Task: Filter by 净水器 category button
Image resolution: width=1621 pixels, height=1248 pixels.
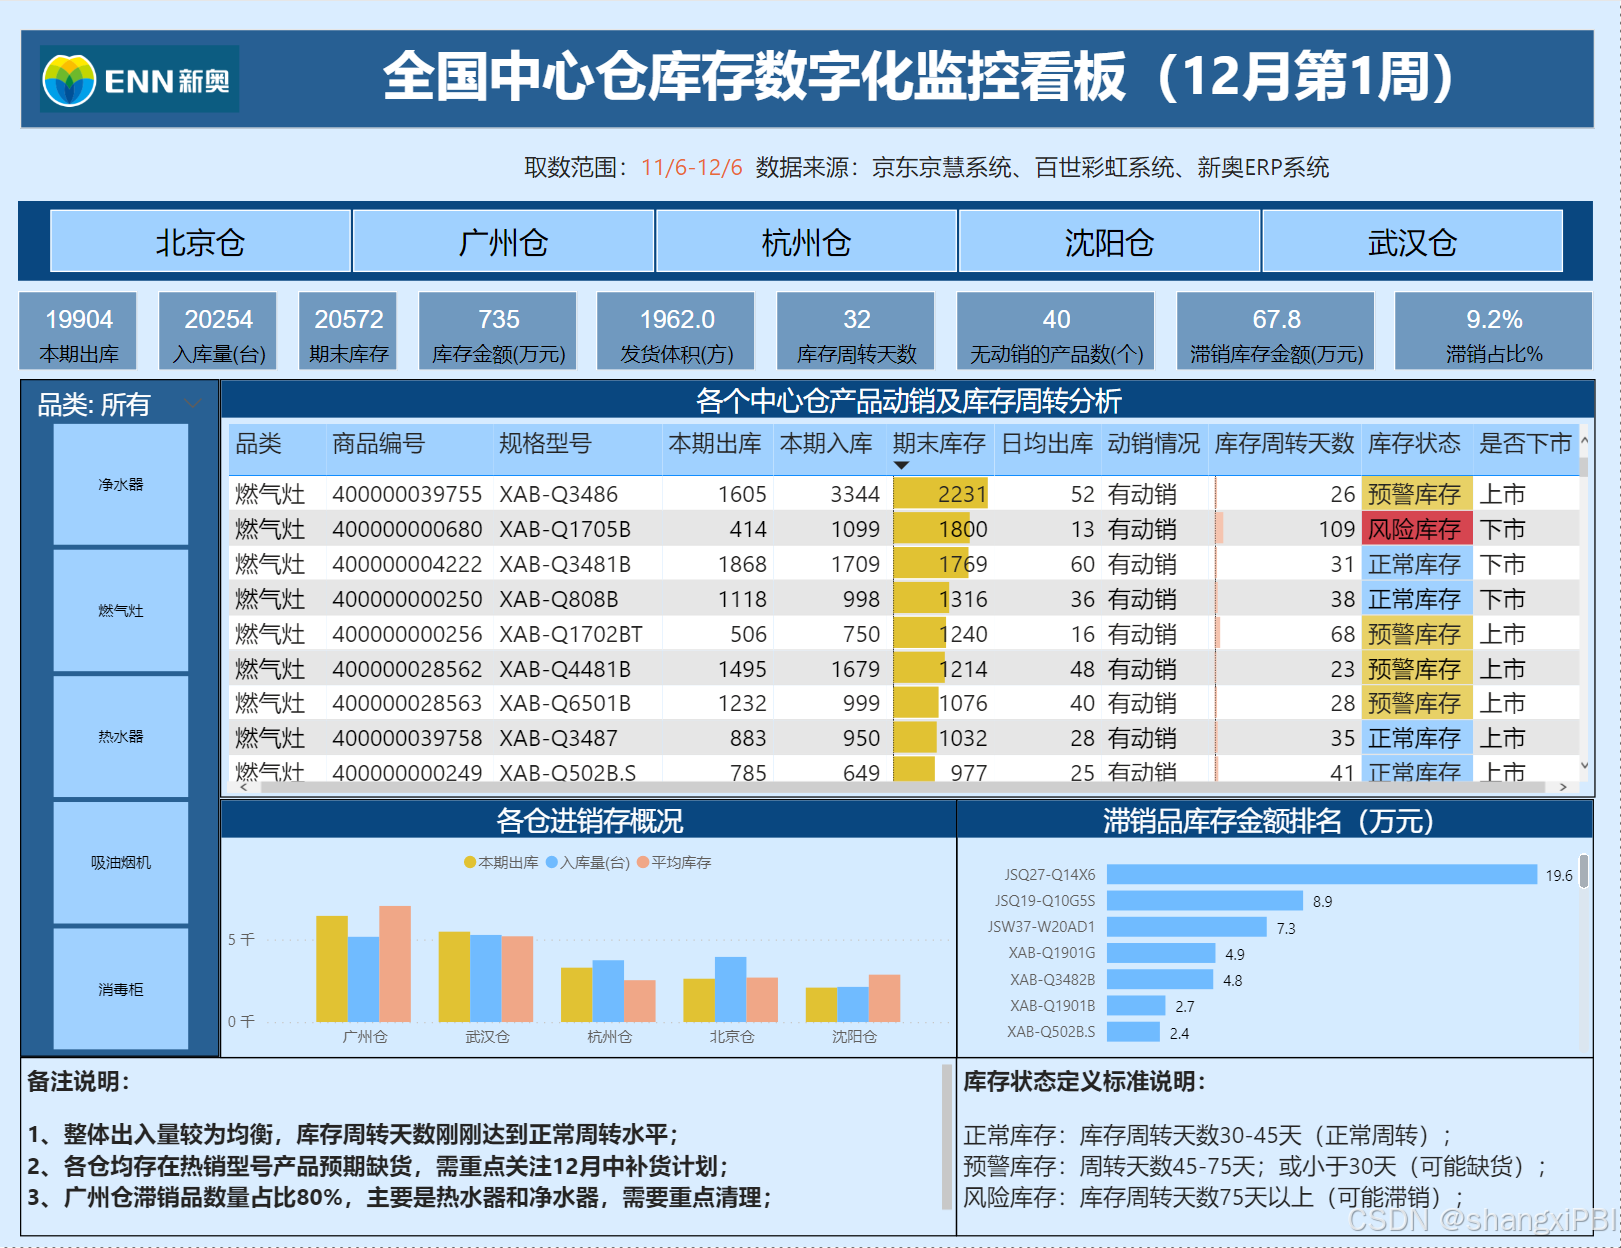Action: 121,484
